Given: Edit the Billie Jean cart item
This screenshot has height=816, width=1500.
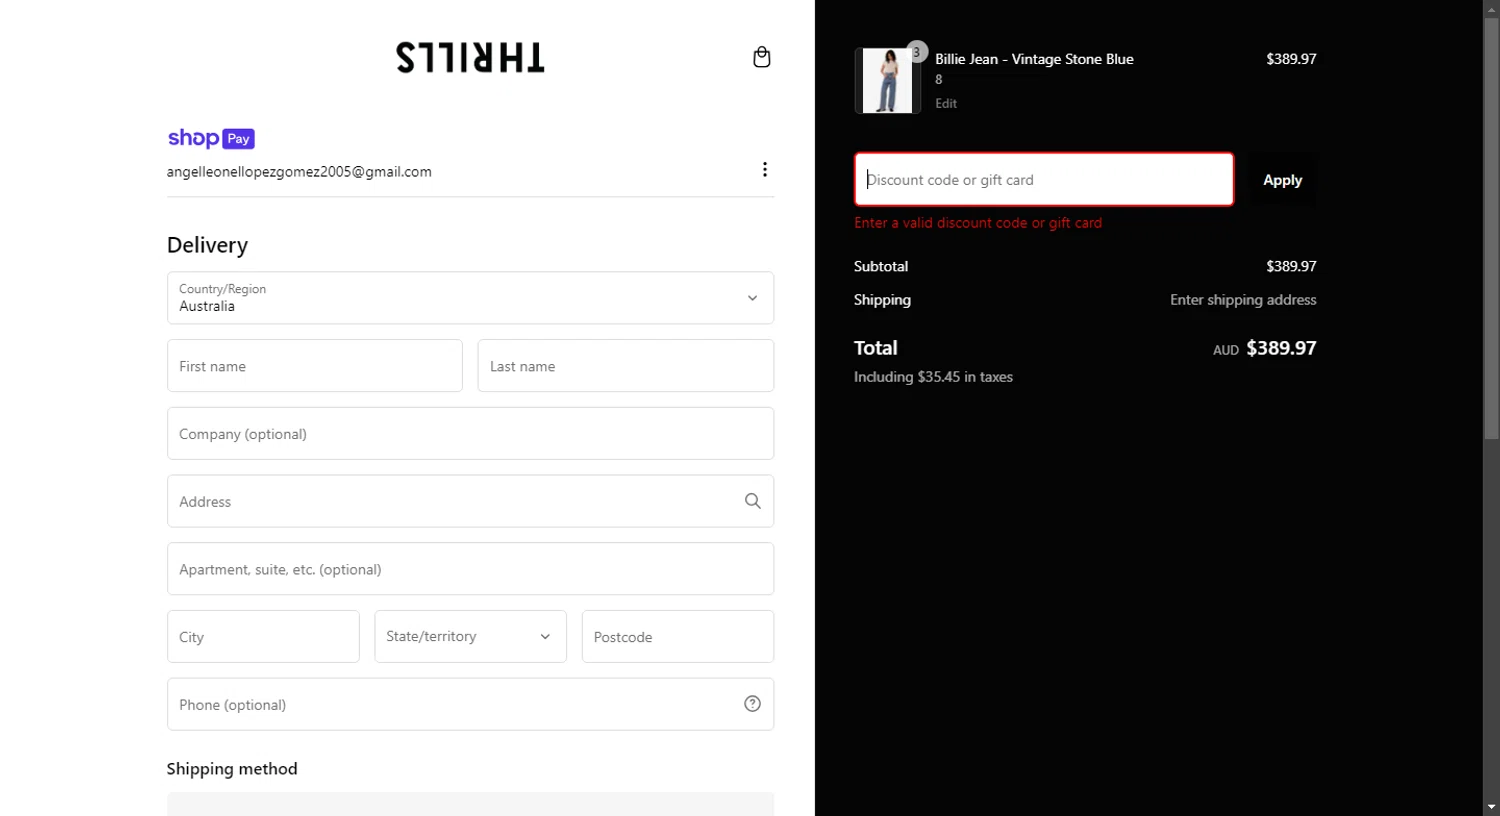Looking at the screenshot, I should pos(945,103).
